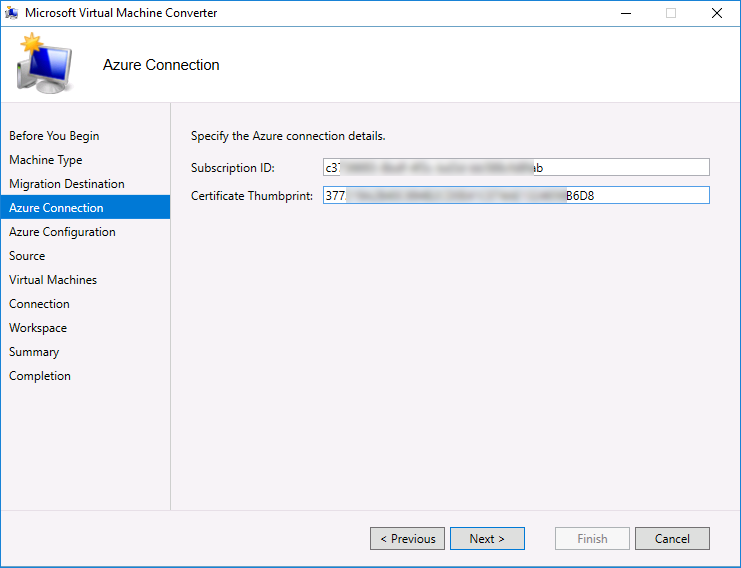Click the wizard computer graphic icon
This screenshot has width=741, height=568.
pyautogui.click(x=44, y=63)
